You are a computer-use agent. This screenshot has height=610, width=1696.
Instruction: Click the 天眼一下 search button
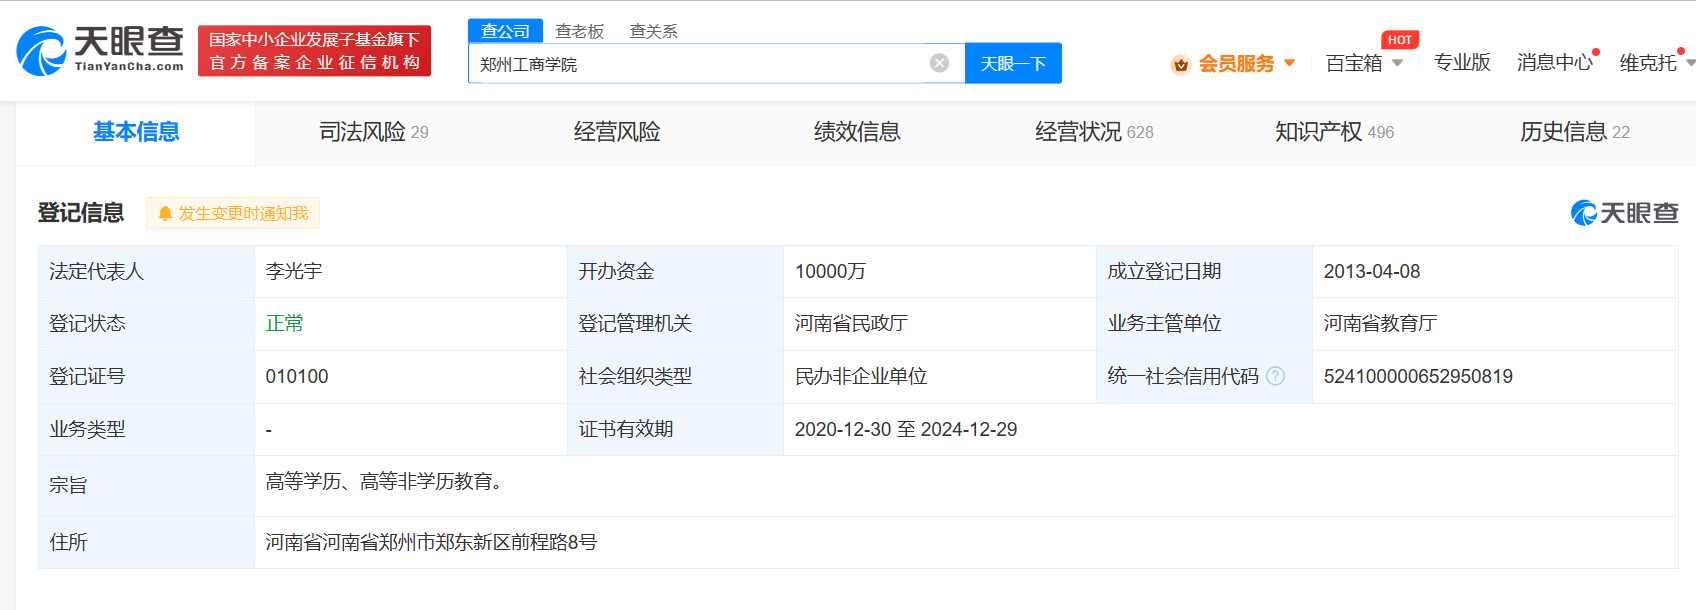point(1013,63)
